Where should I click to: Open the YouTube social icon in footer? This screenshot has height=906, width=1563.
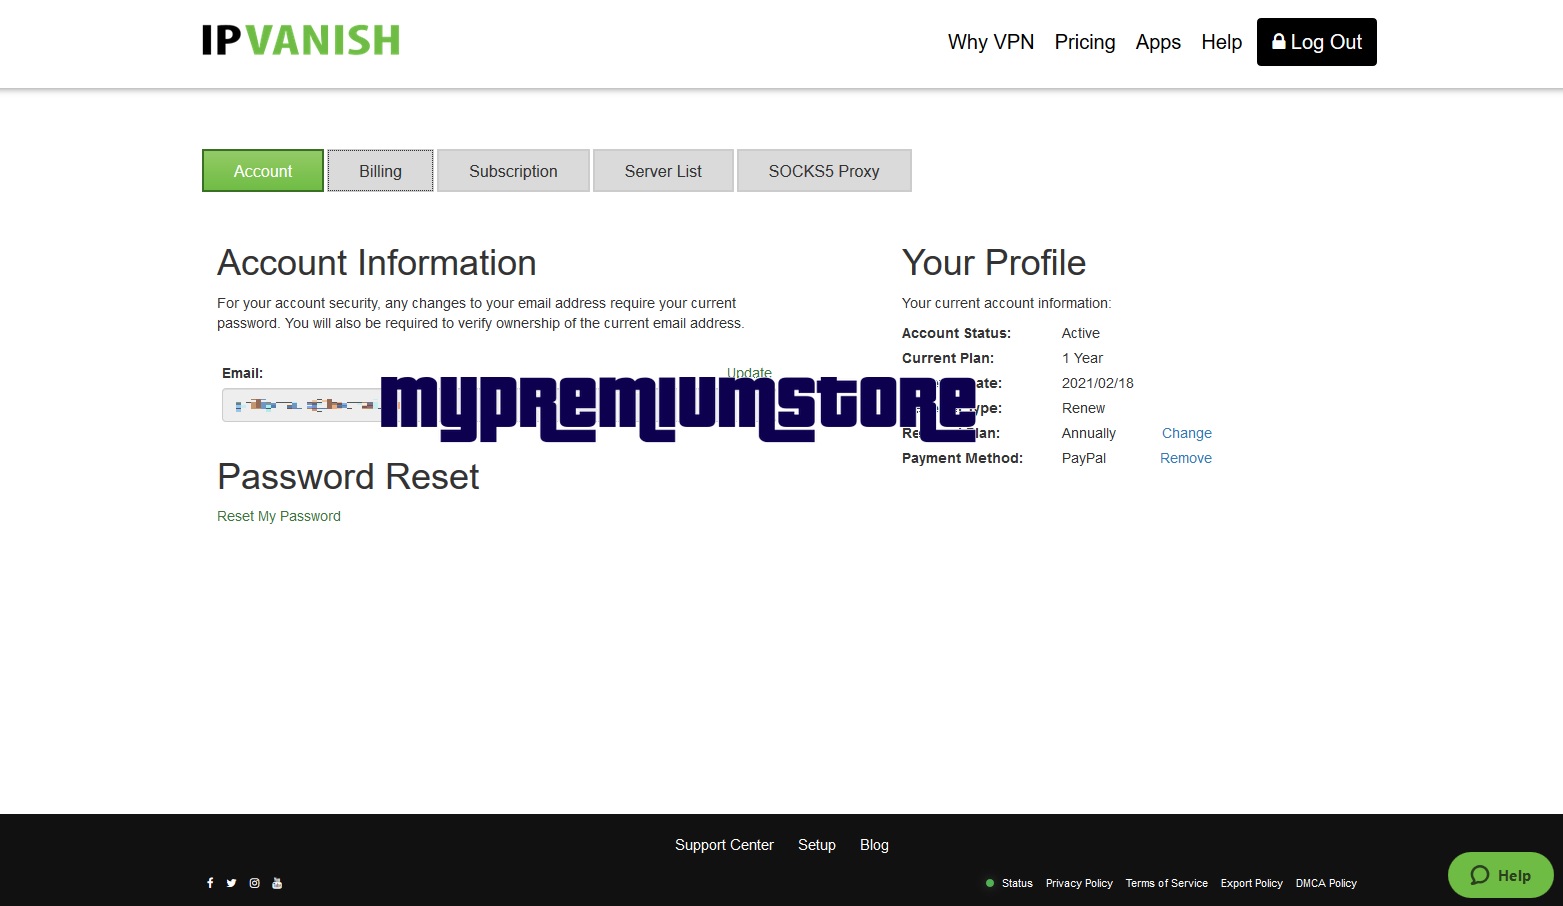tap(277, 883)
